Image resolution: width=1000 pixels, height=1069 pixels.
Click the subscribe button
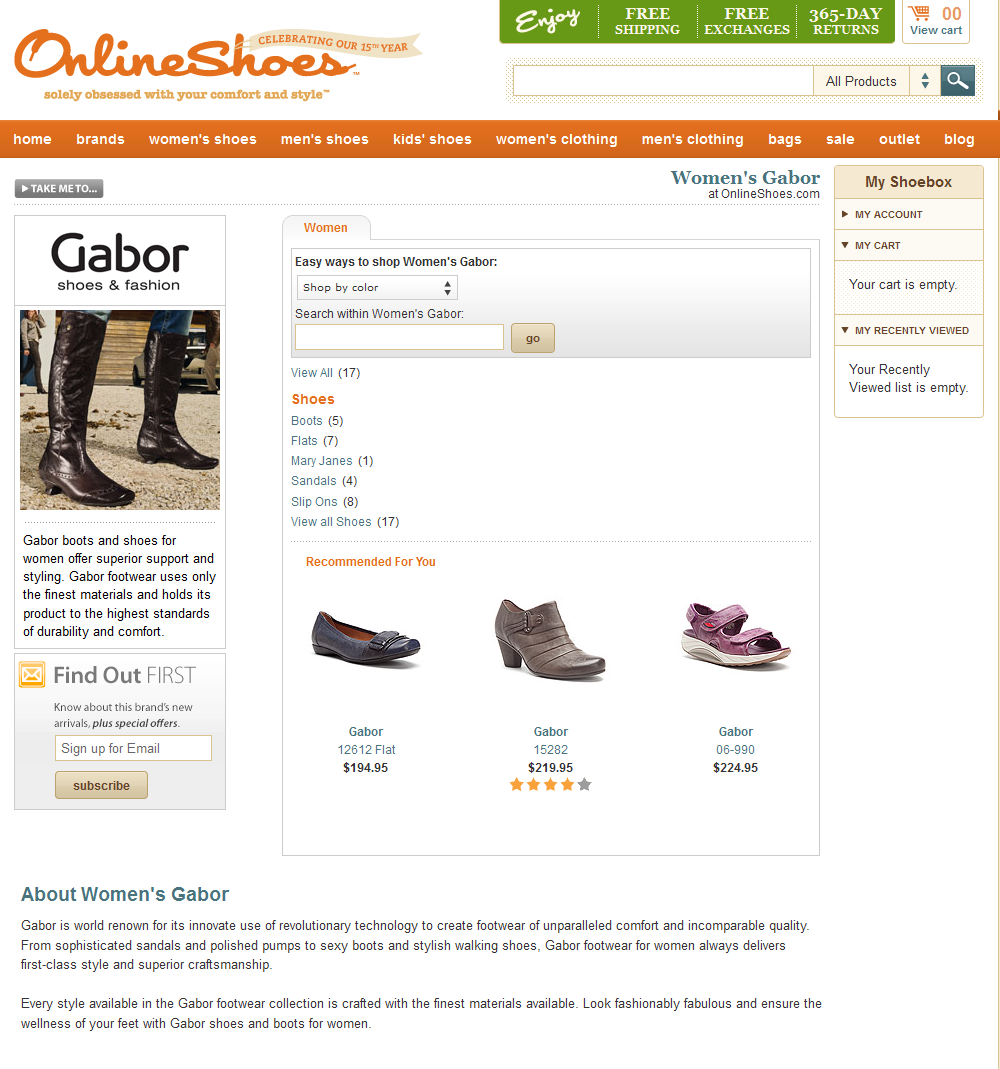(x=101, y=785)
